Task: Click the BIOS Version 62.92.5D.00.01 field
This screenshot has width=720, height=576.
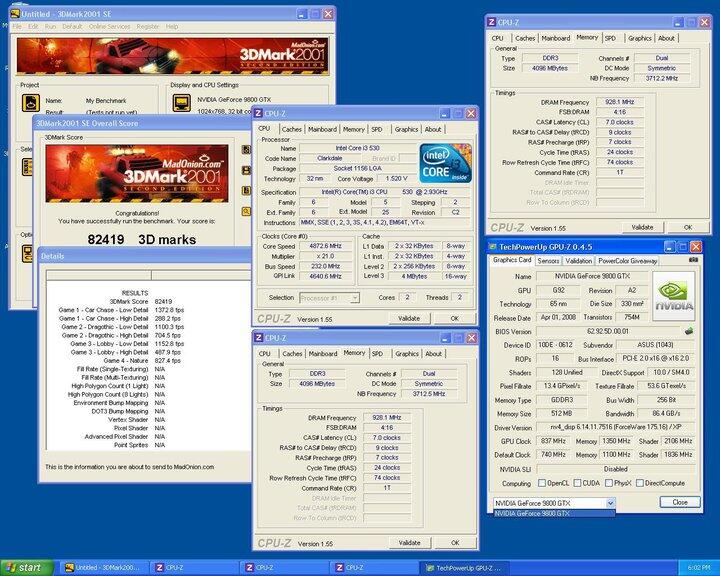Action: tap(608, 331)
